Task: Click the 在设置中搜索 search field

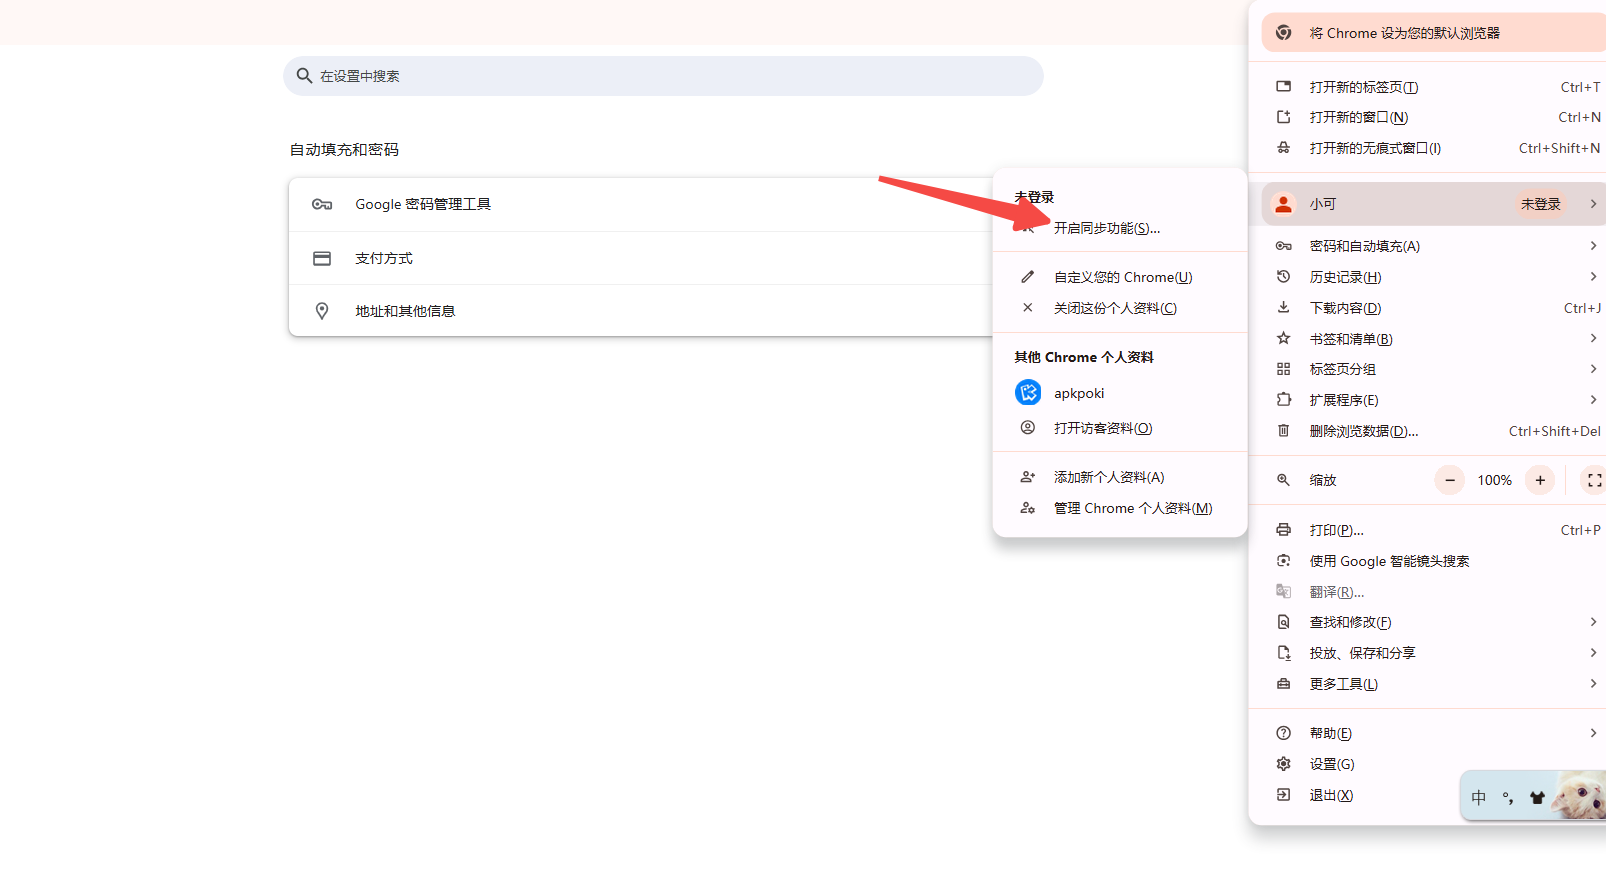Action: (x=663, y=76)
